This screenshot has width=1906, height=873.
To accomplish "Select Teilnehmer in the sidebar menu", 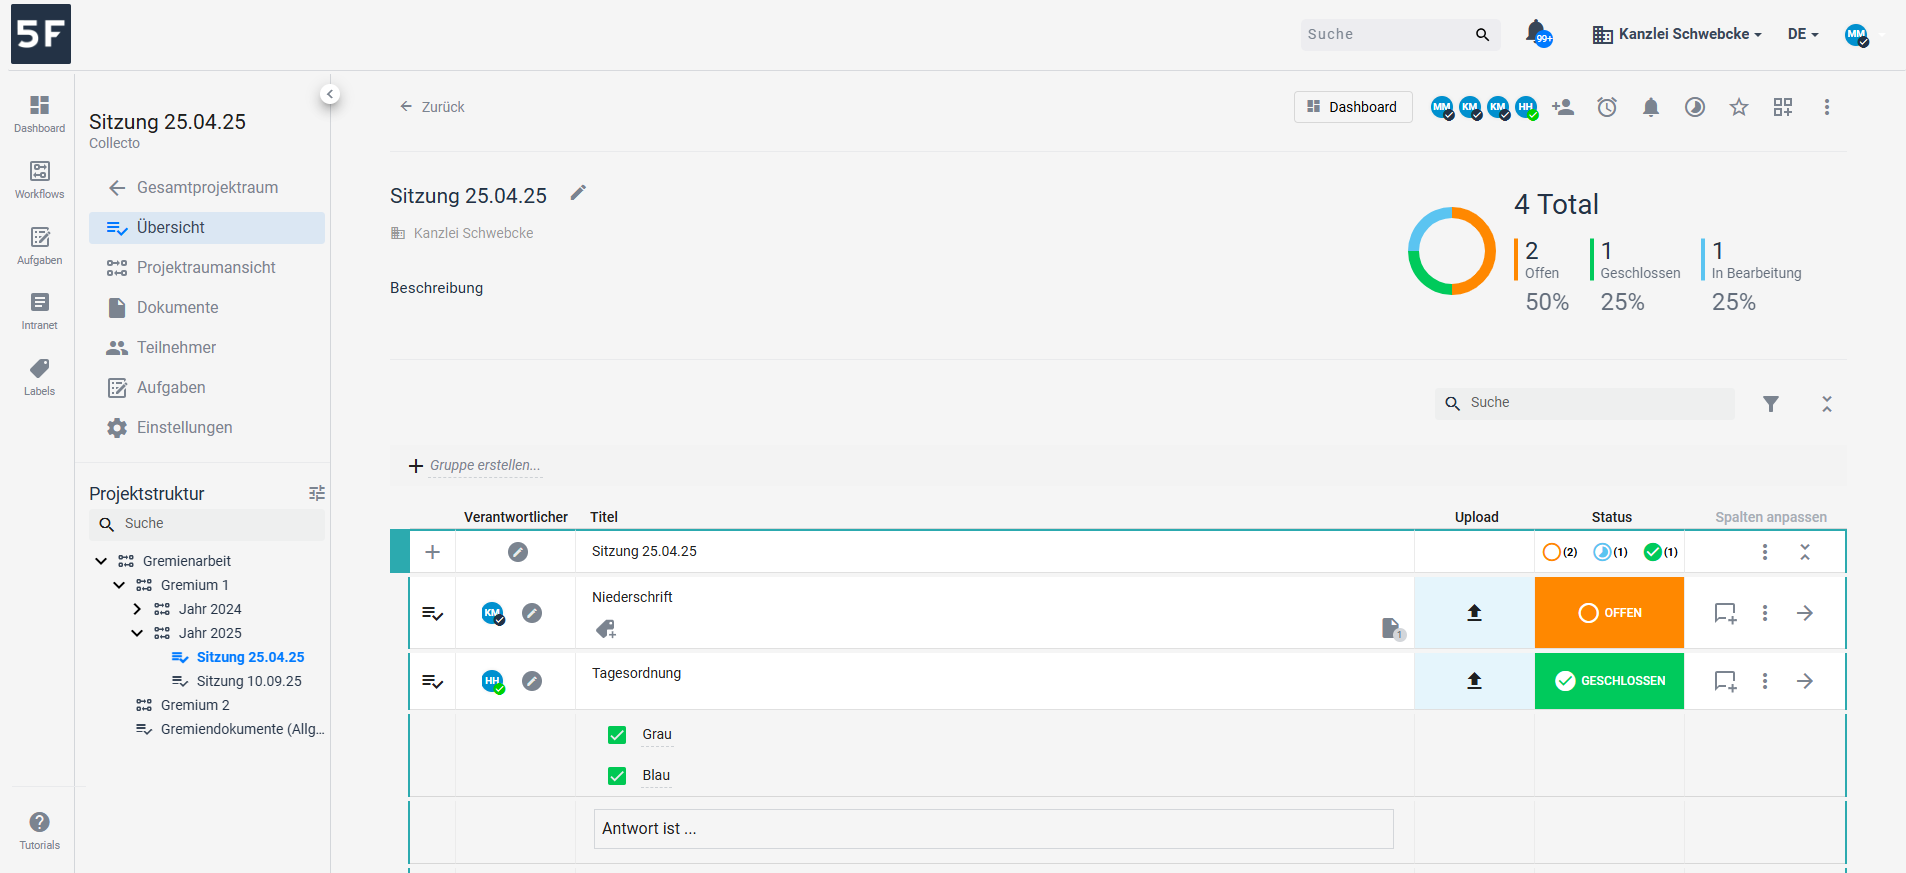I will pos(176,348).
